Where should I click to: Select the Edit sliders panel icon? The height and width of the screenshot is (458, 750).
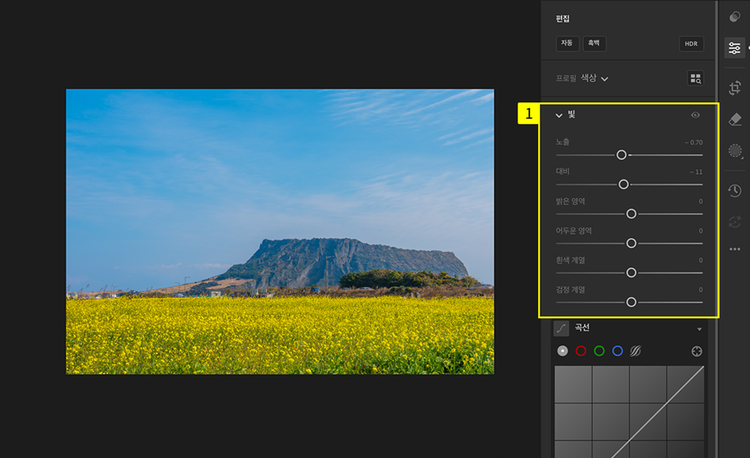tap(735, 48)
